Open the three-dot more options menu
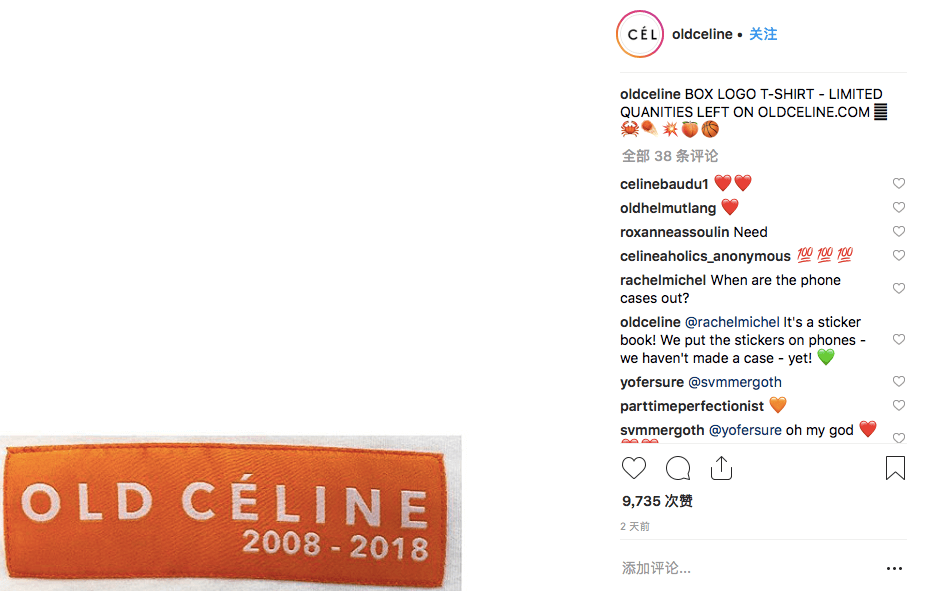The height and width of the screenshot is (591, 928). pyautogui.click(x=894, y=568)
